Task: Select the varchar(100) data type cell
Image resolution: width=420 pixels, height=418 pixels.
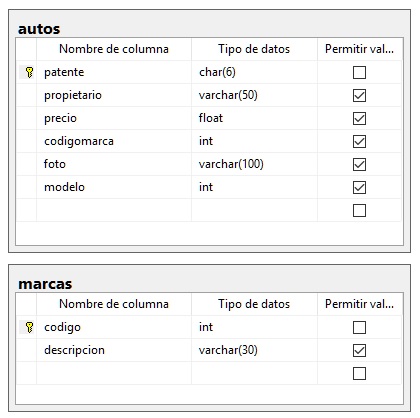Action: (x=254, y=164)
